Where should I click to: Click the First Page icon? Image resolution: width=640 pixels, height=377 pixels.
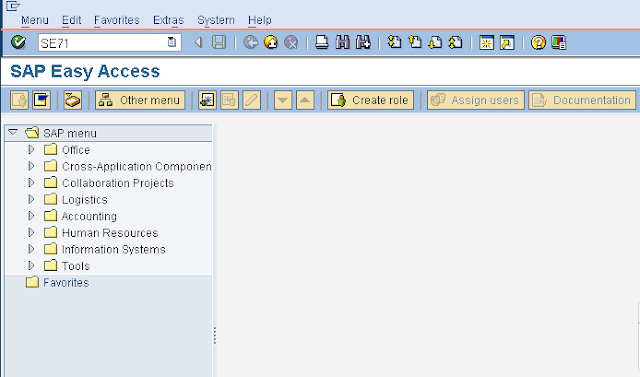coord(394,42)
